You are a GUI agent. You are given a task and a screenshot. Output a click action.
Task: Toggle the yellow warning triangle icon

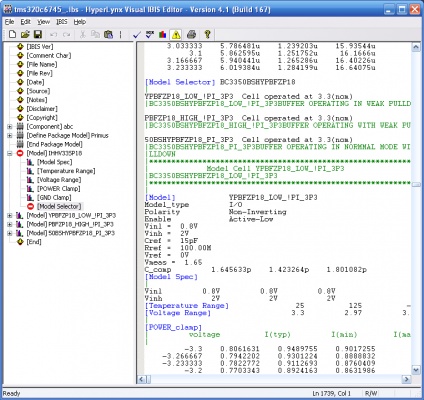coord(176,34)
